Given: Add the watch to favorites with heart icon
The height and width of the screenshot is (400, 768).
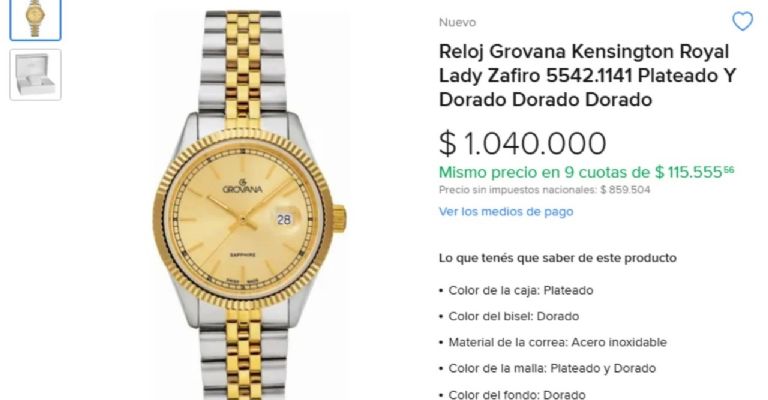Looking at the screenshot, I should click(x=743, y=21).
